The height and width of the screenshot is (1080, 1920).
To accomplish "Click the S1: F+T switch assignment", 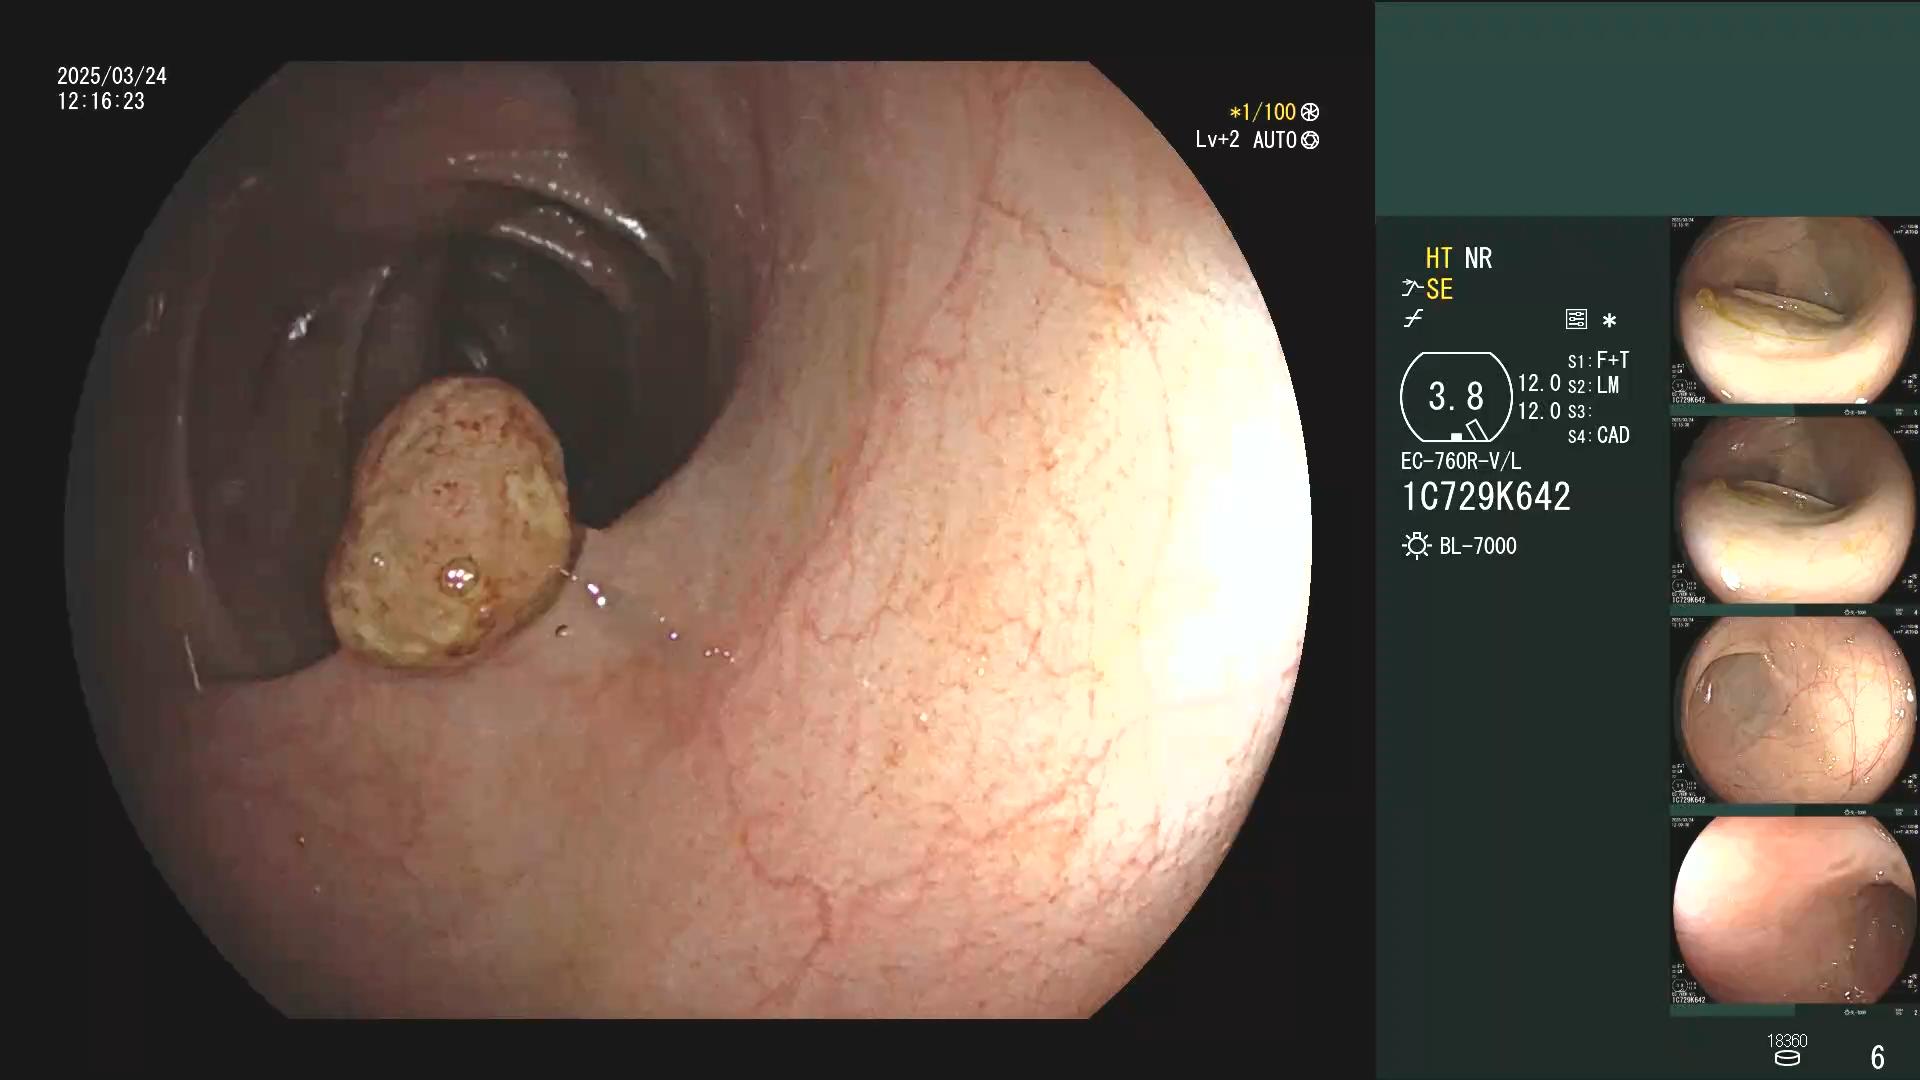I will click(1598, 360).
